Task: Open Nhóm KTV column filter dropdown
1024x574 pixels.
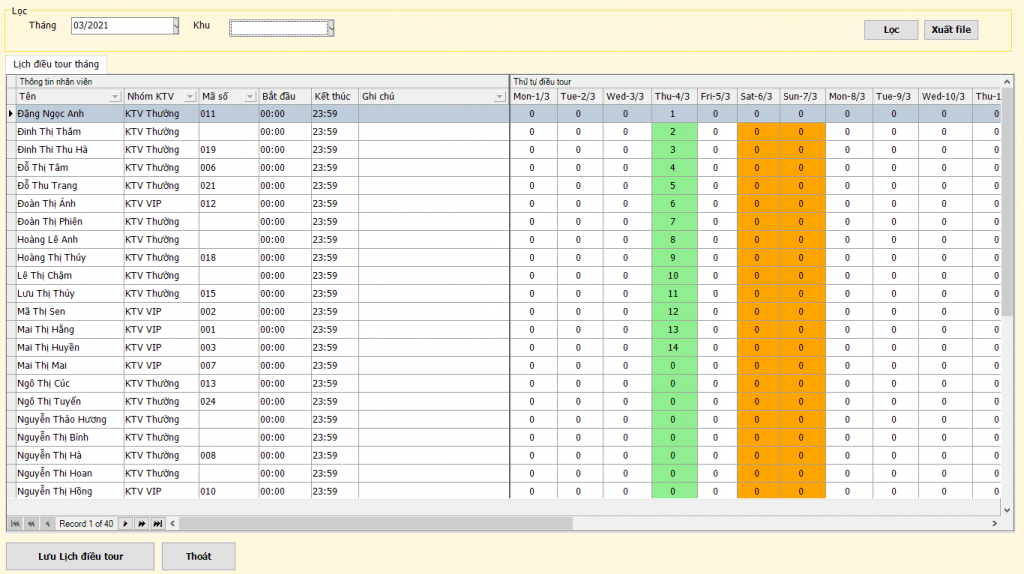Action: coord(189,97)
